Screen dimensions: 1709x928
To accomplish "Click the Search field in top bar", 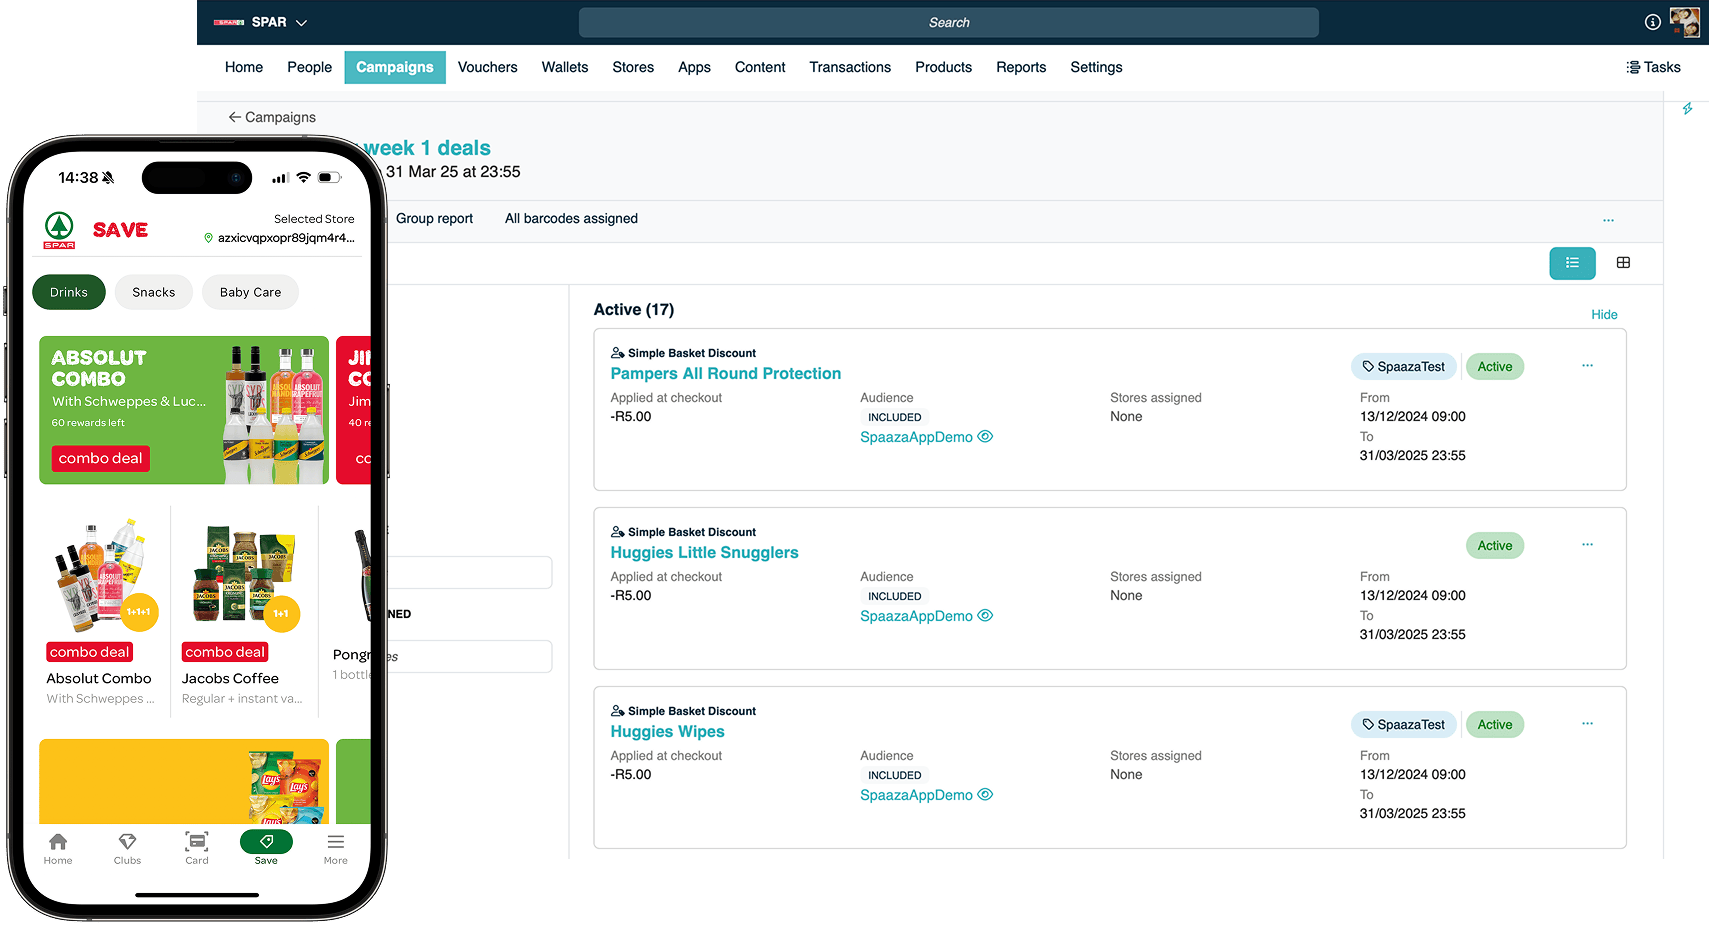I will click(x=948, y=22).
